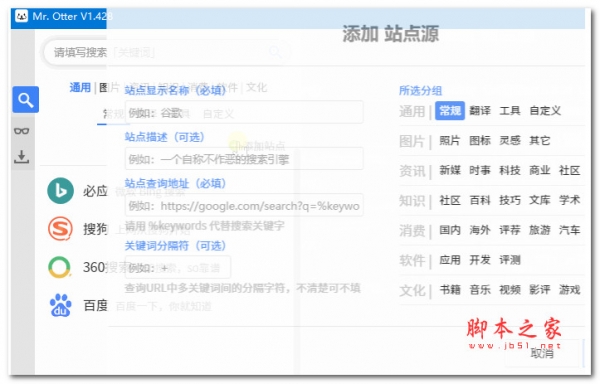Choose the 评荐 group option
Image resolution: width=600 pixels, height=384 pixels.
click(510, 230)
